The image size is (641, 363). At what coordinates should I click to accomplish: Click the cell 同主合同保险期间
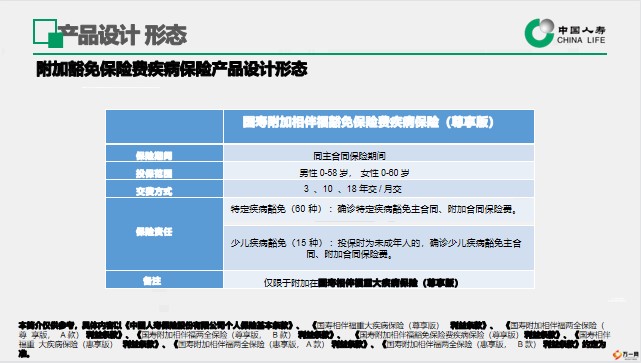click(x=379, y=153)
